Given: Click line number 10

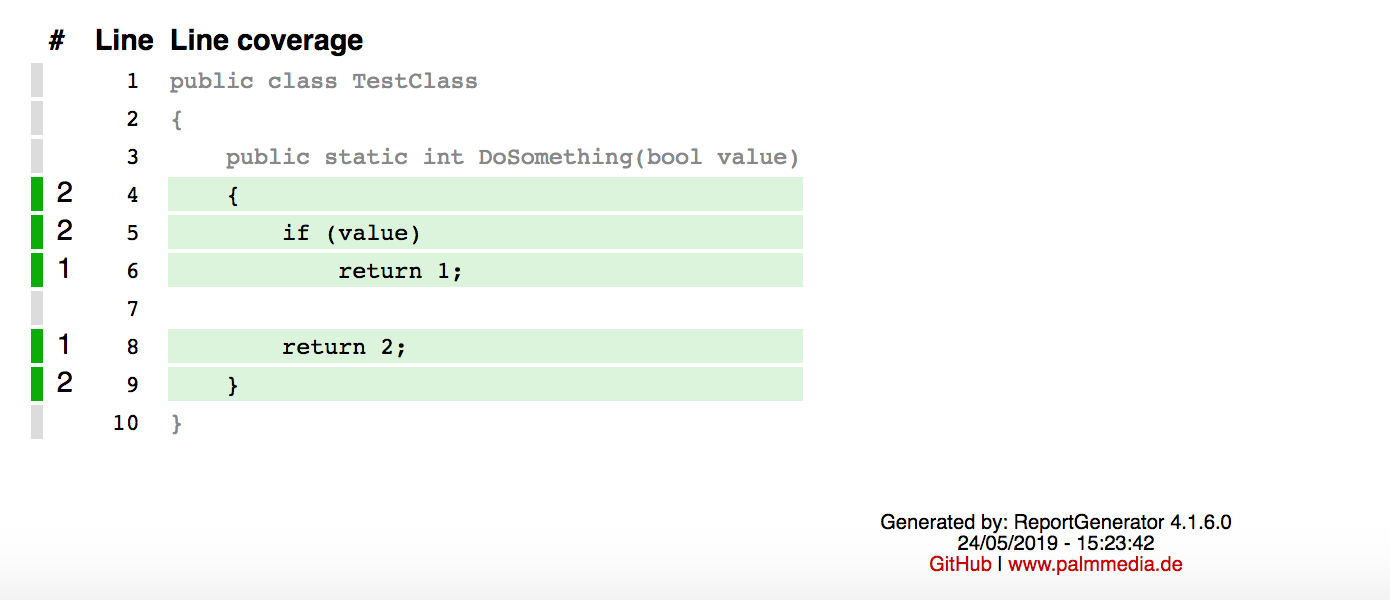Looking at the screenshot, I should [126, 423].
